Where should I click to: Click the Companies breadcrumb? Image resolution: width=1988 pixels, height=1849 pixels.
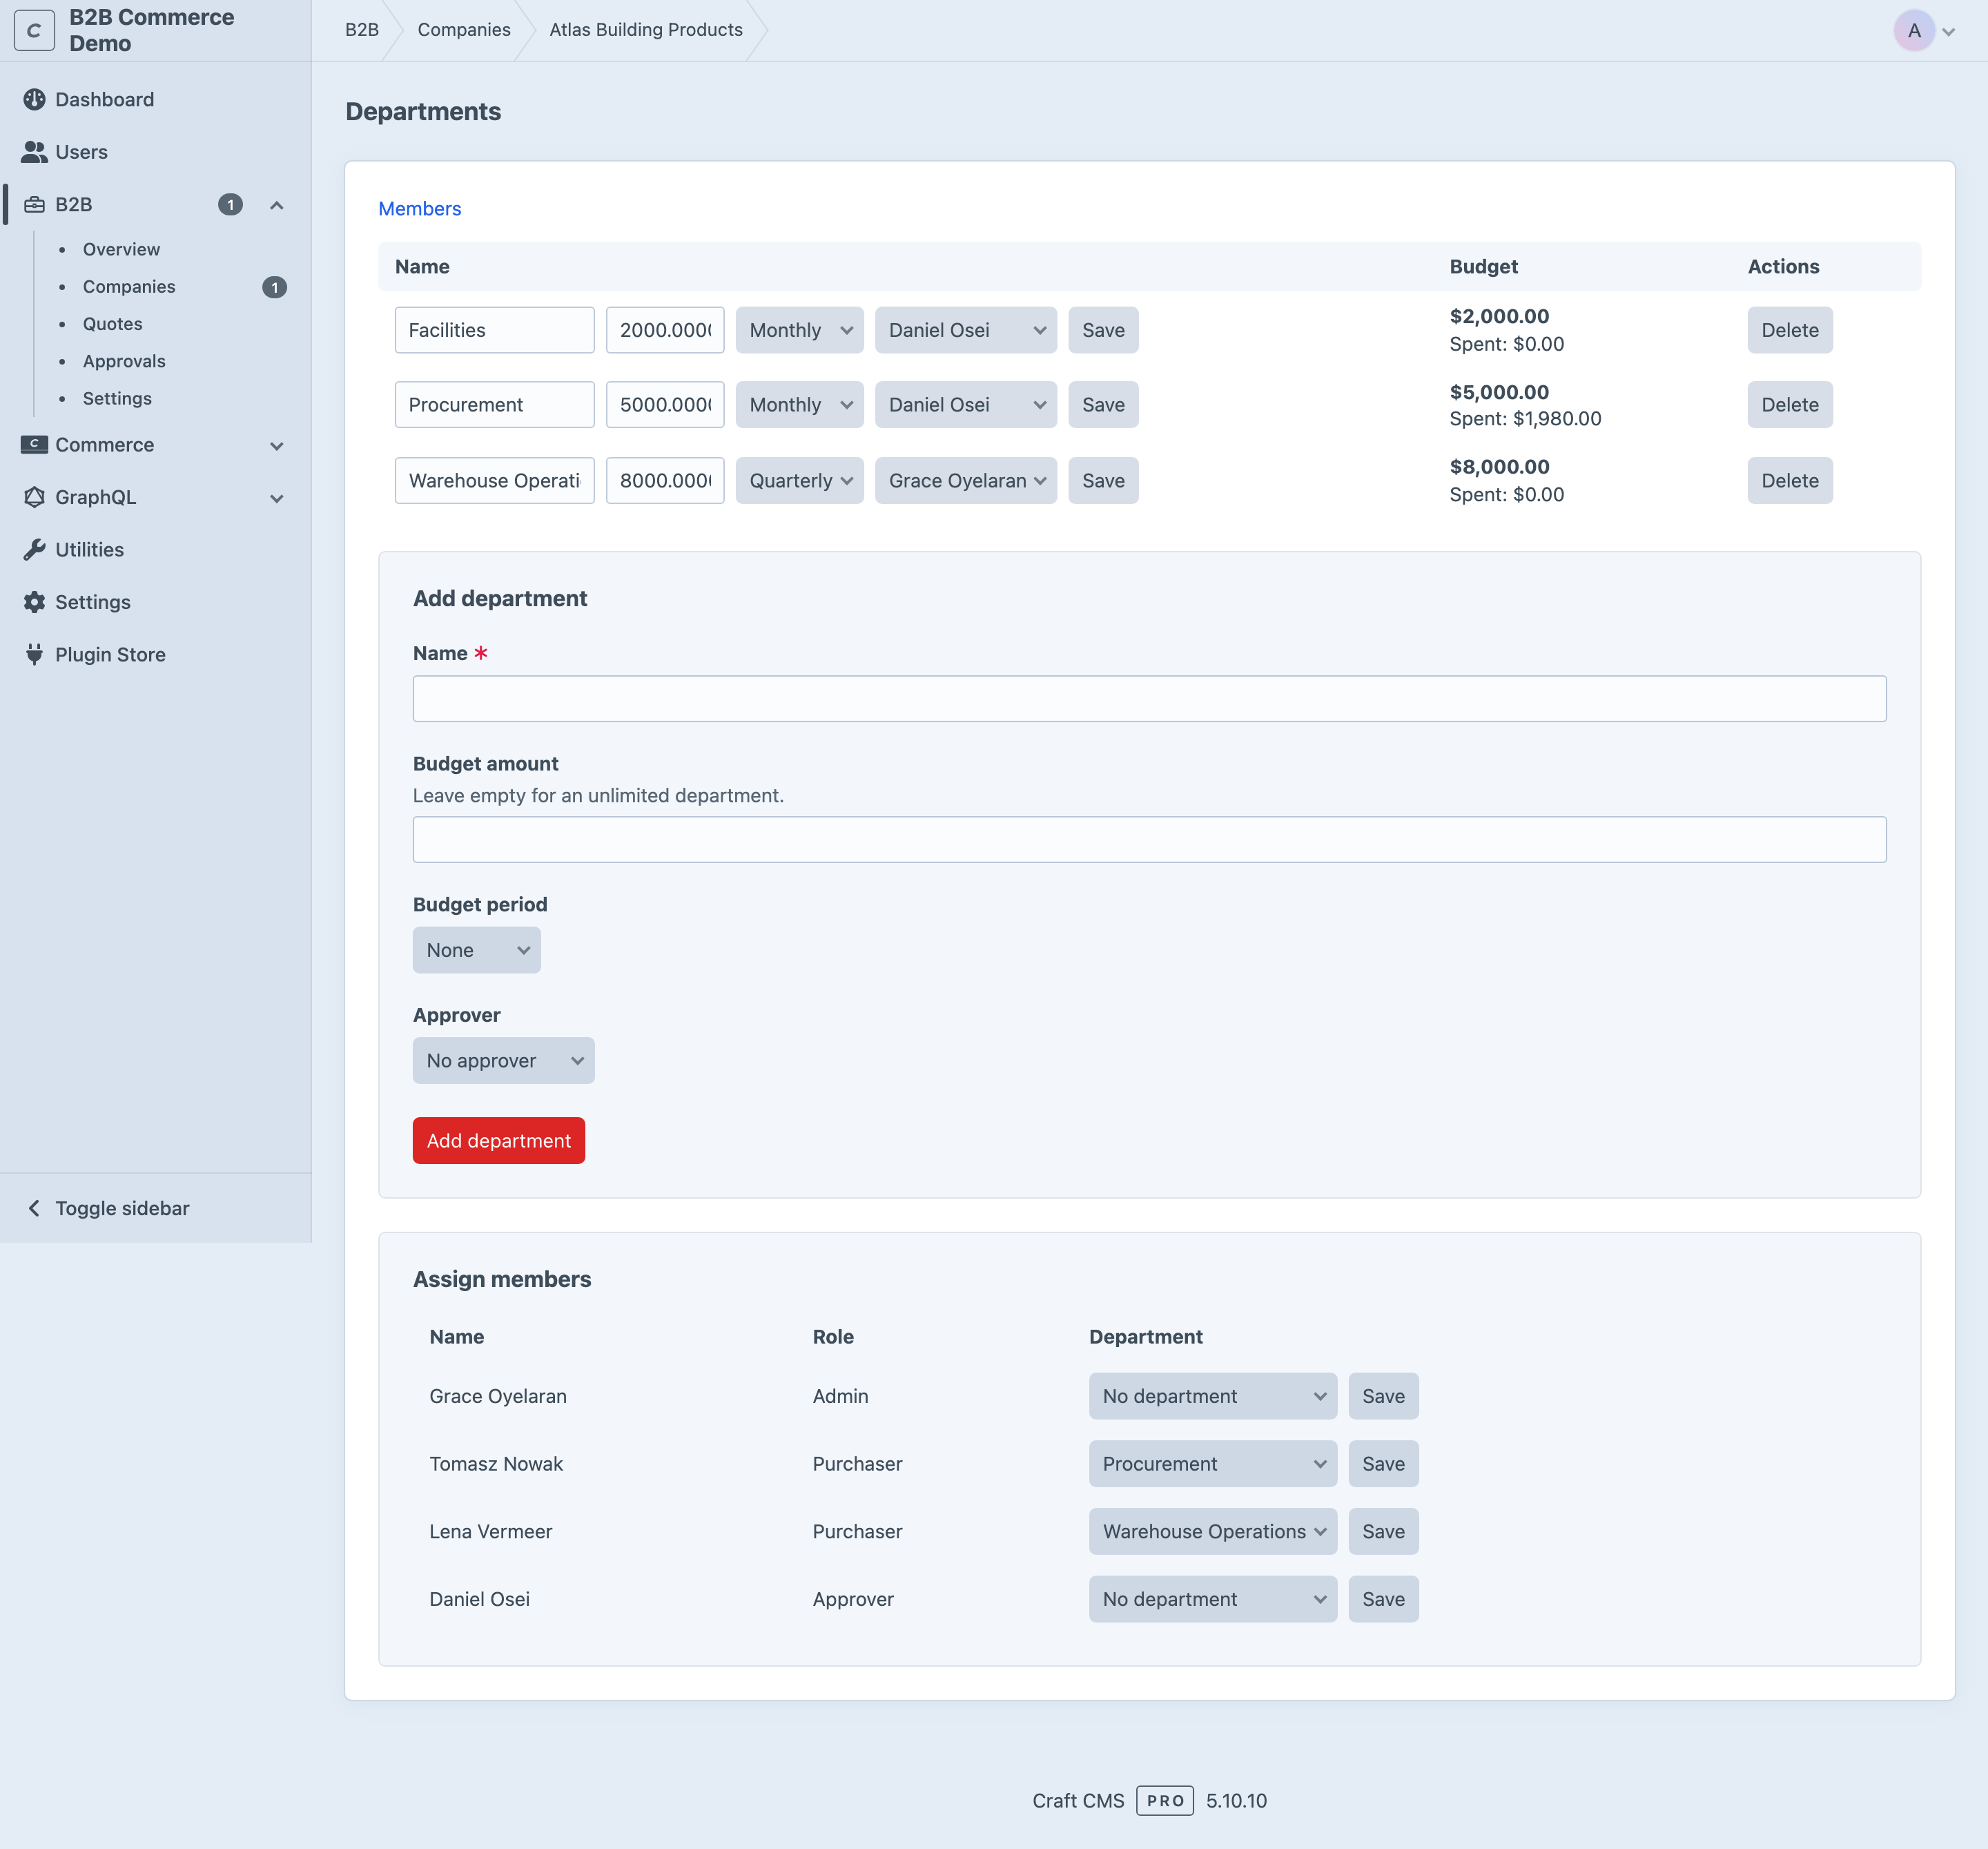464,30
